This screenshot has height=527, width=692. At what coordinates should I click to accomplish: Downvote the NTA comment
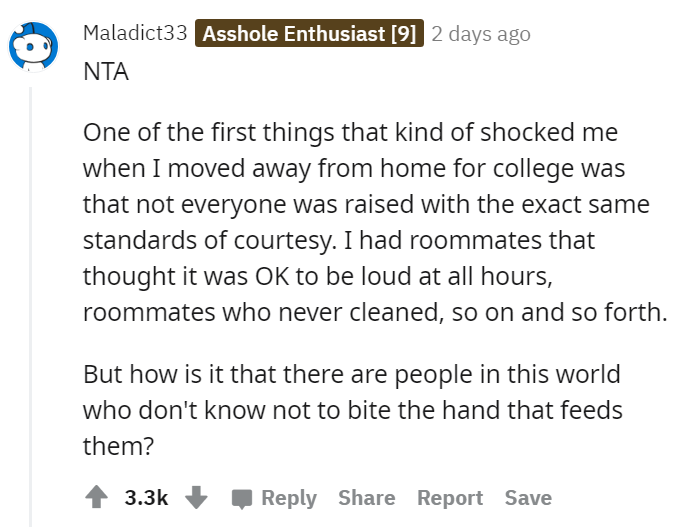196,497
